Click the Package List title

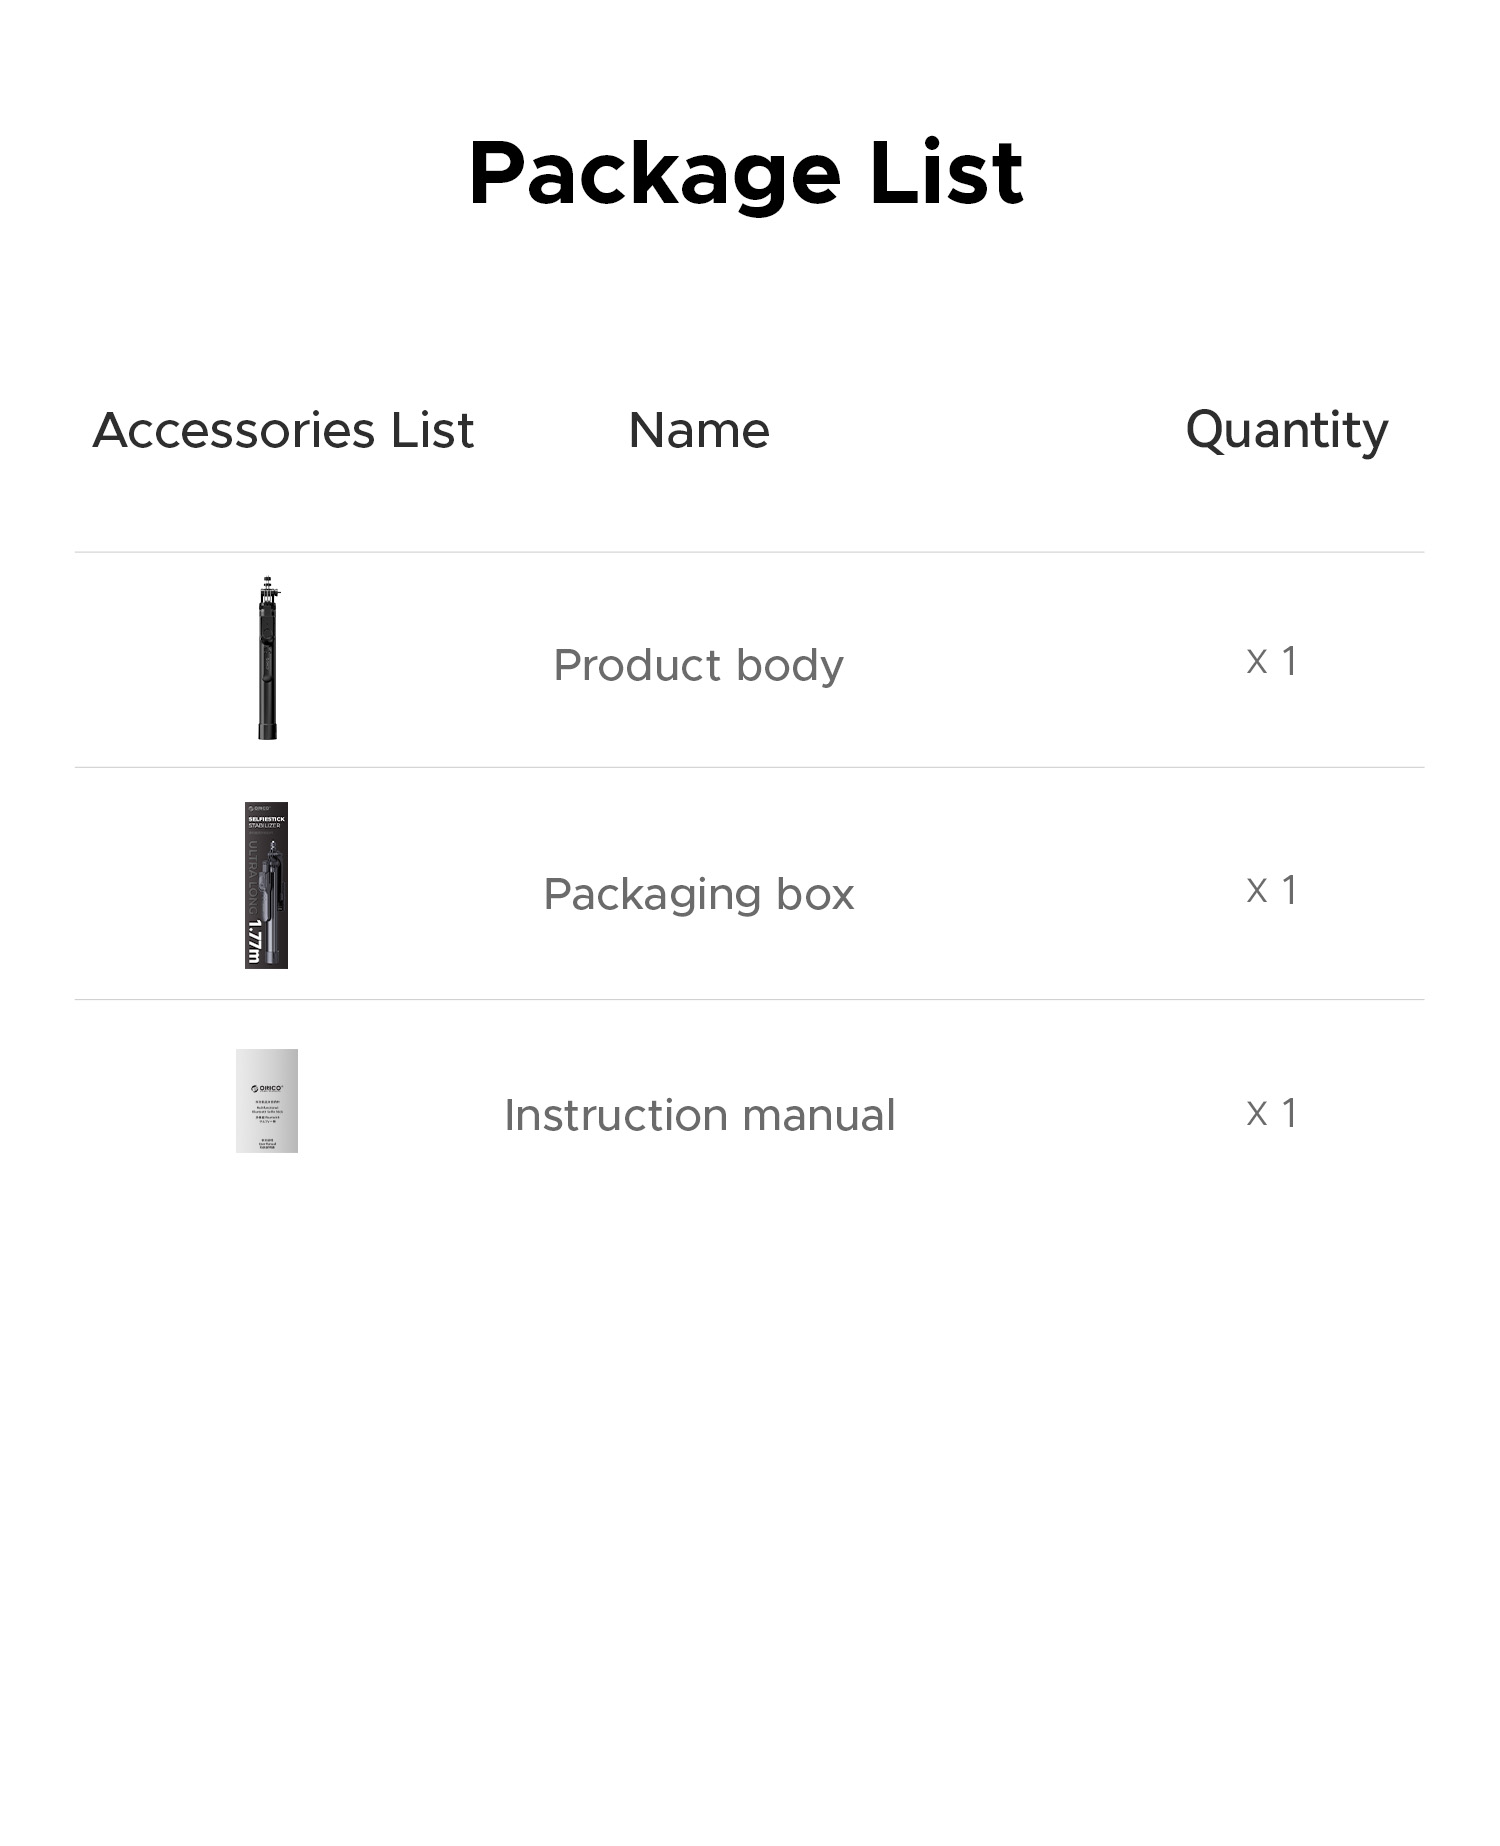(746, 173)
